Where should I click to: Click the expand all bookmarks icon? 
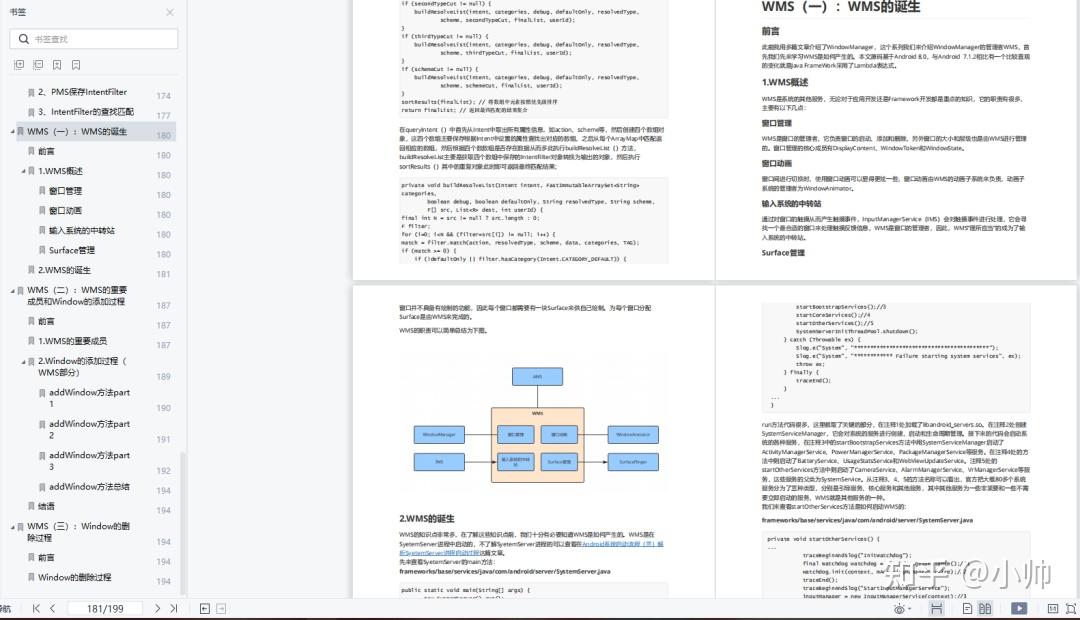20,64
